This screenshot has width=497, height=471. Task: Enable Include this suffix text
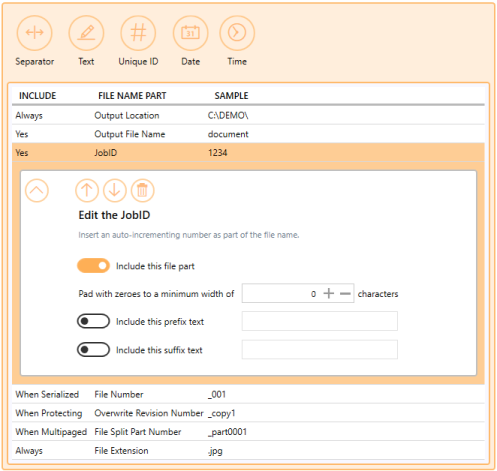(93, 350)
